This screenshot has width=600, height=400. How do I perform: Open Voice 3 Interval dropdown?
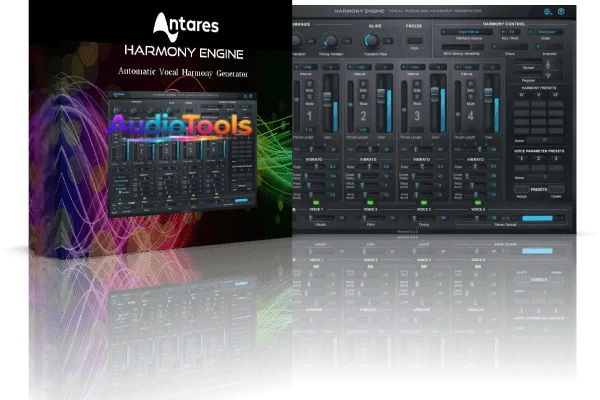[x=413, y=67]
